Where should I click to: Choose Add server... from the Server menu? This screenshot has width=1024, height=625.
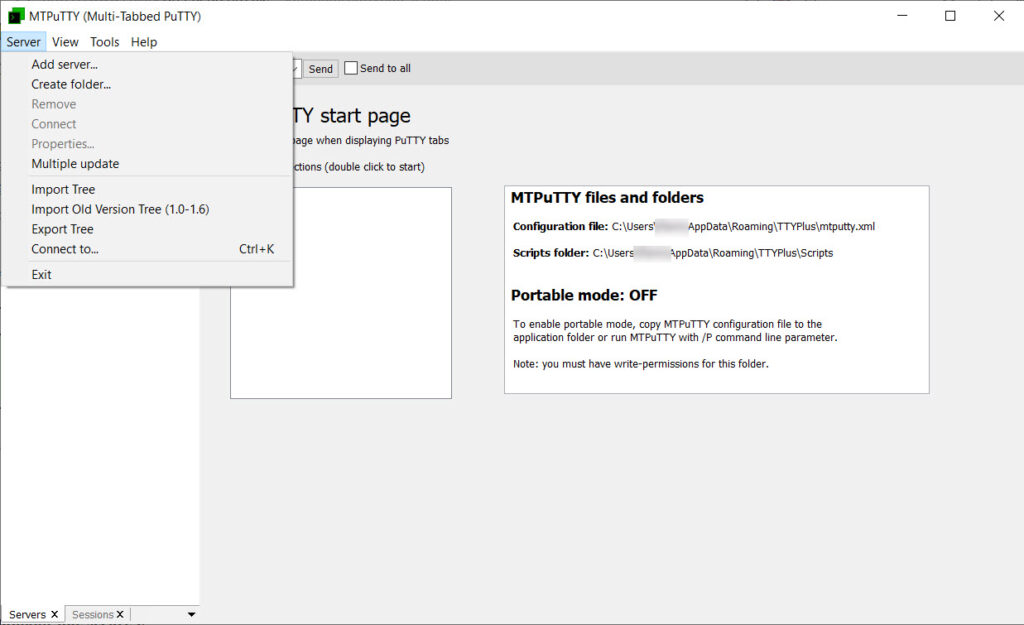tap(148, 64)
